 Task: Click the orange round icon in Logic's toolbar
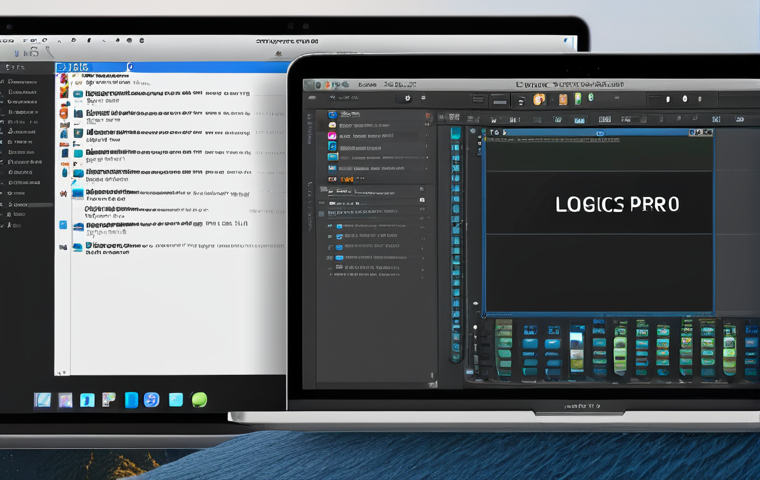point(539,99)
